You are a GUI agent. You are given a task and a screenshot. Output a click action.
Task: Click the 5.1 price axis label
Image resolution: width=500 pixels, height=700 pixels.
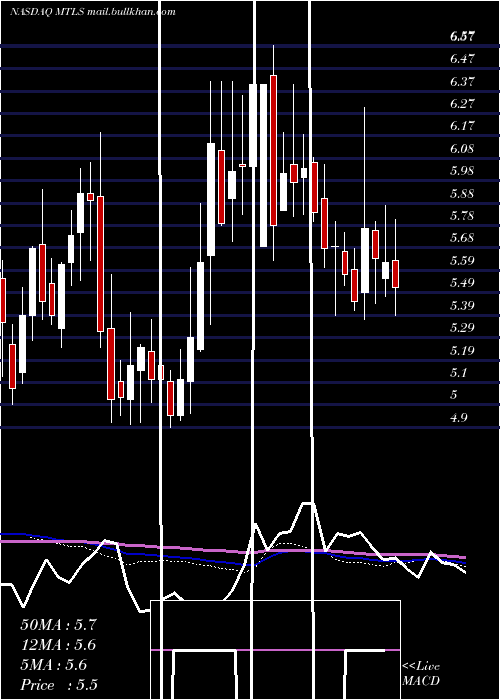[x=459, y=373]
